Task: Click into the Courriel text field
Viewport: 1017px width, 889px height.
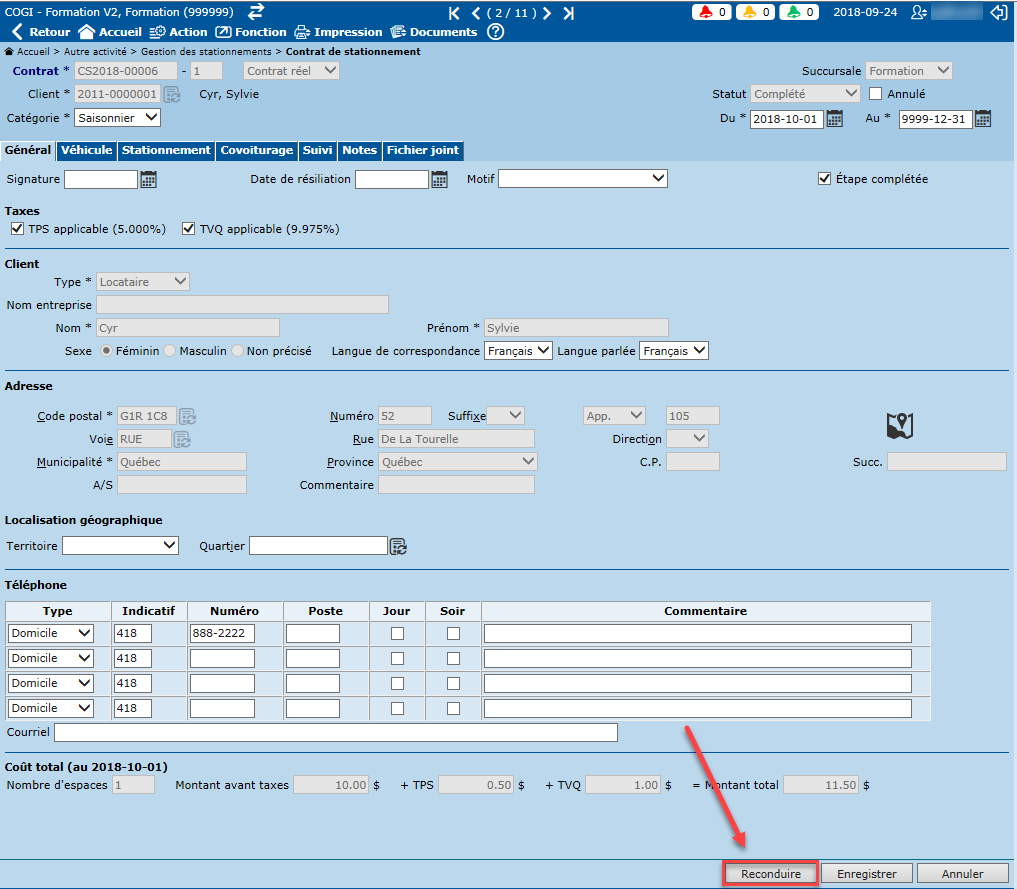Action: point(335,733)
